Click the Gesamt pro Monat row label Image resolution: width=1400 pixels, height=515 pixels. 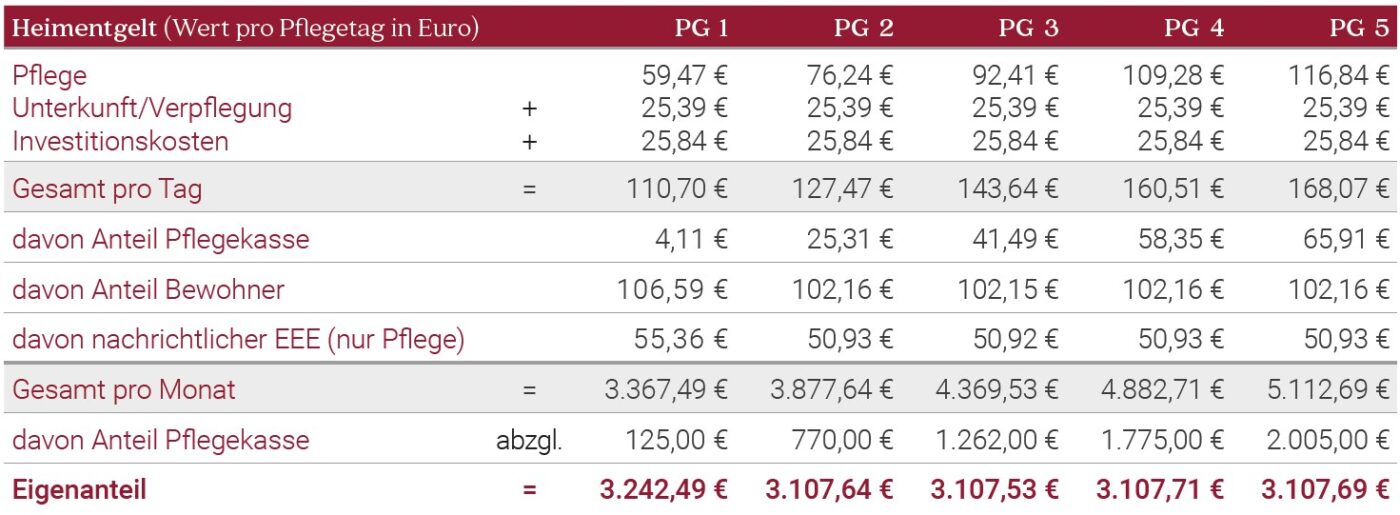[x=124, y=390]
